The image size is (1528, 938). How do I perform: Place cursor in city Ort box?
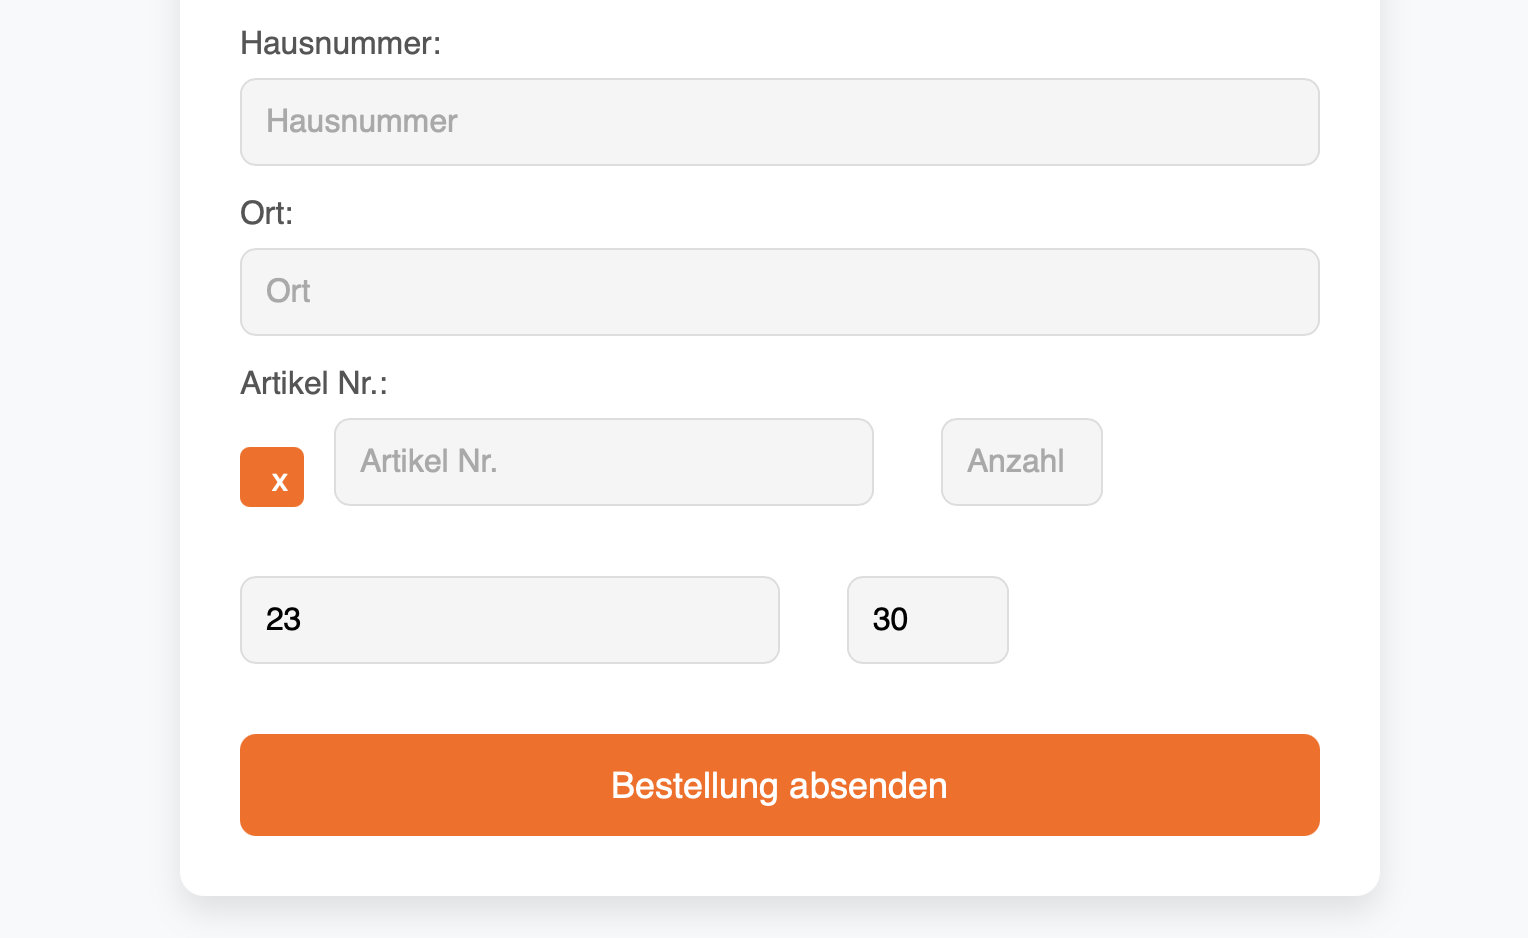click(x=779, y=292)
